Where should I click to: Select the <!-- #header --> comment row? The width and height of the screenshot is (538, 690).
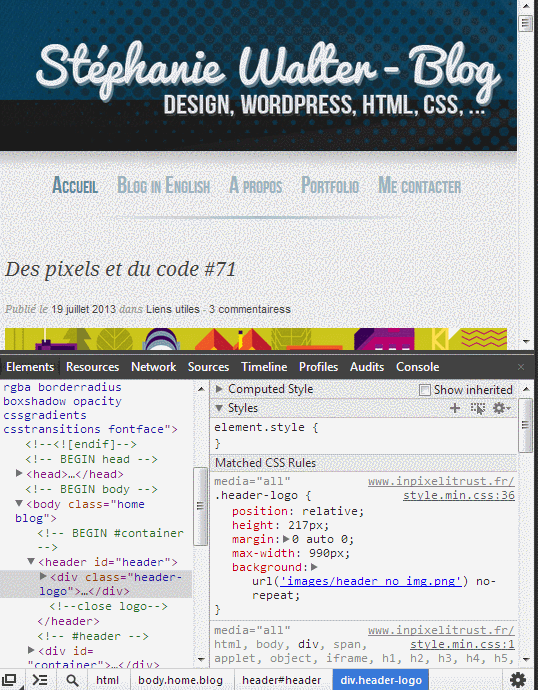(93, 636)
